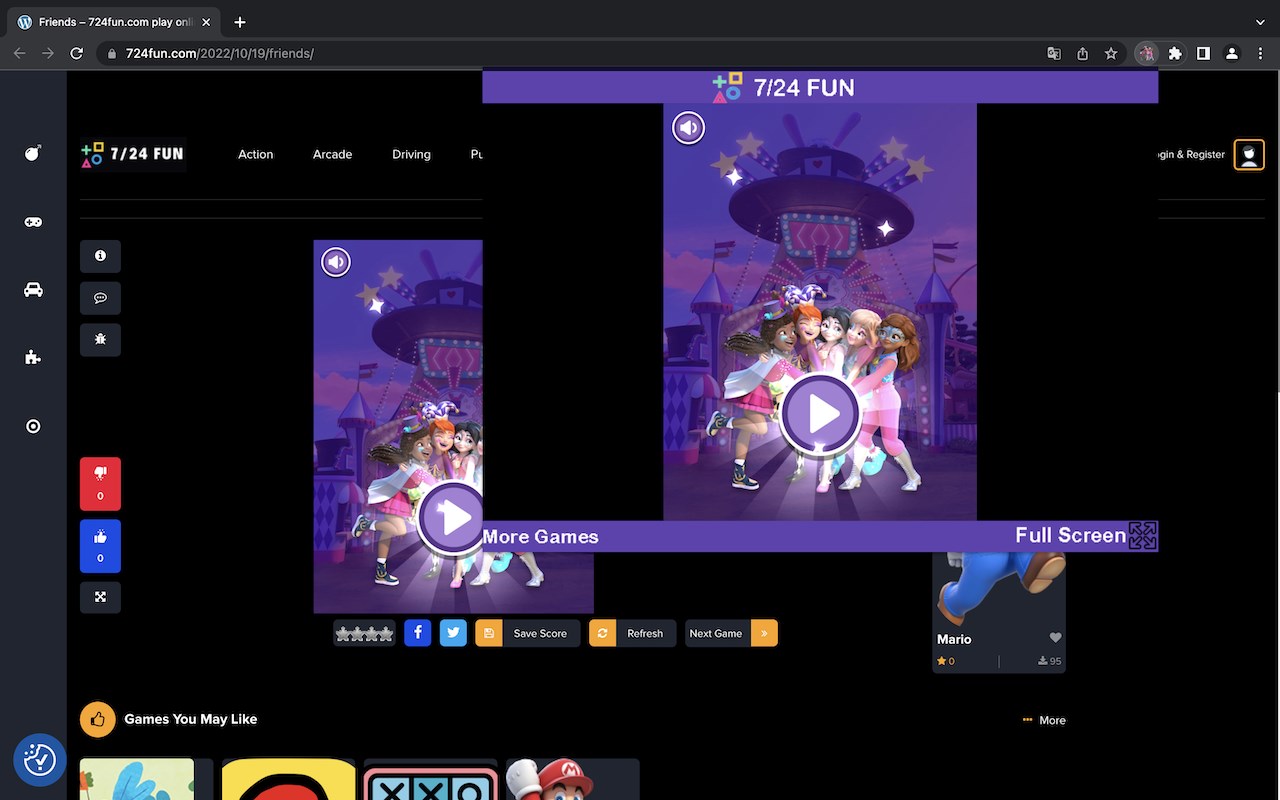Refresh the game

(x=632, y=633)
